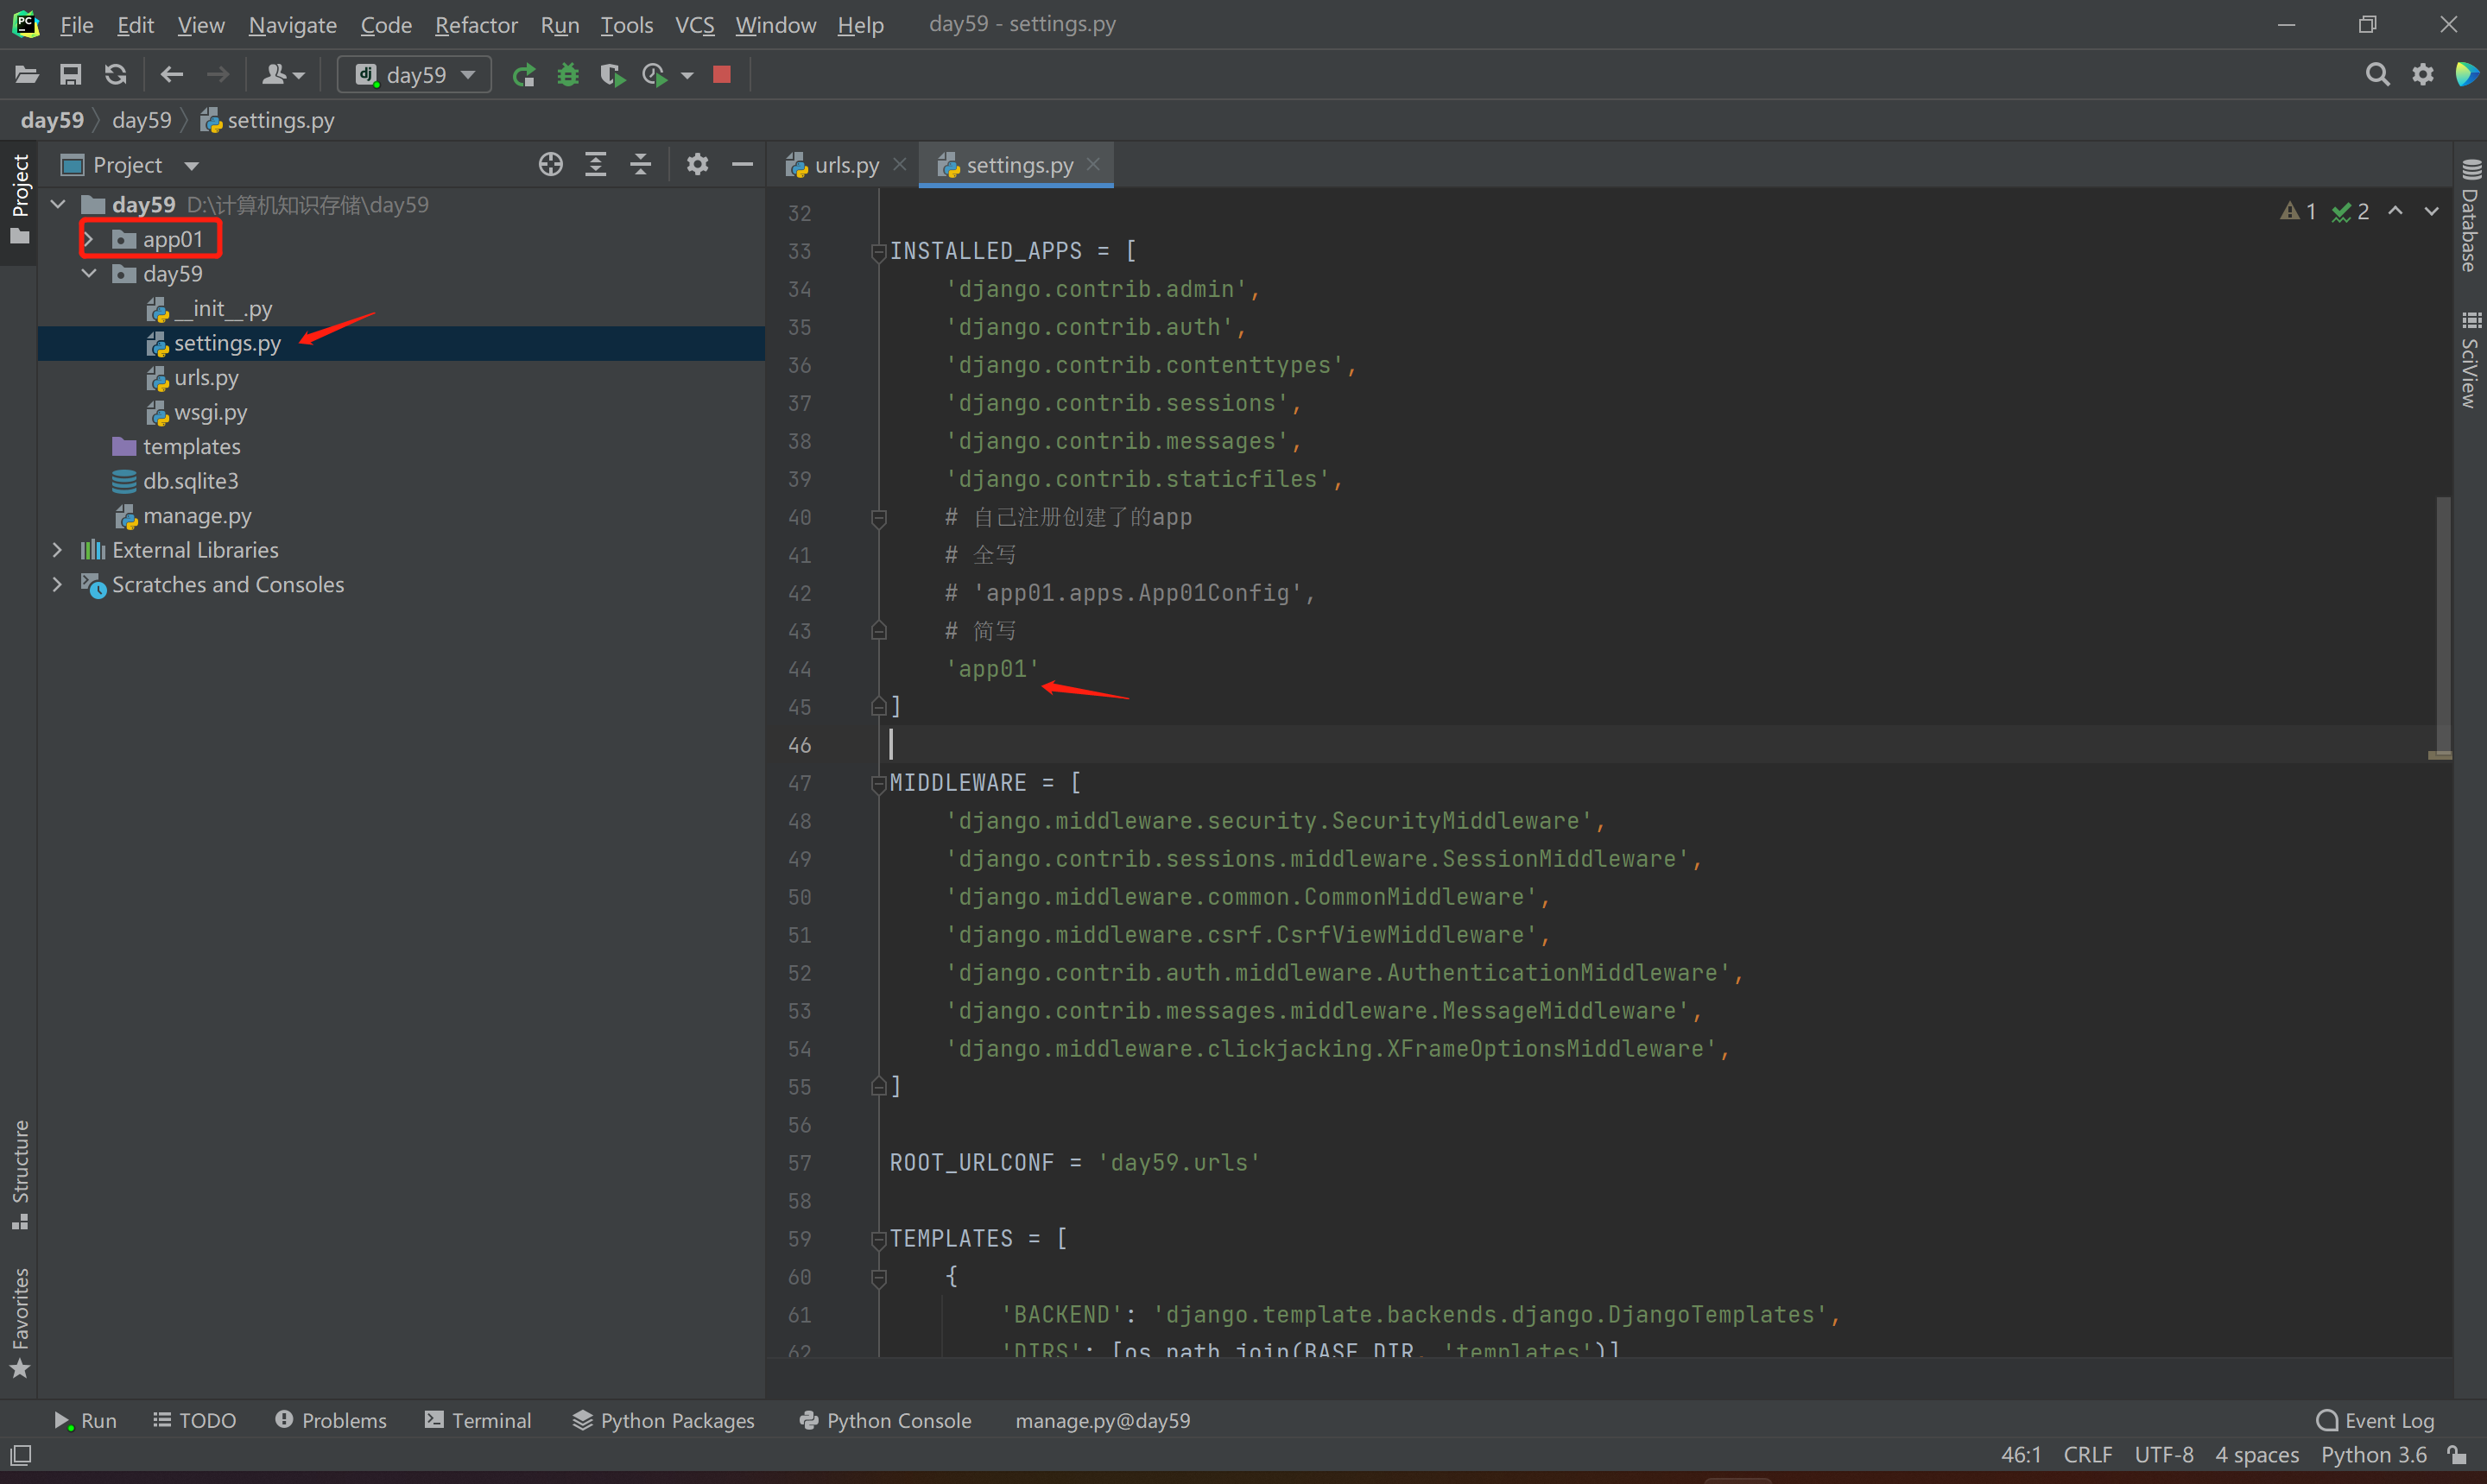Image resolution: width=2487 pixels, height=1484 pixels.
Task: Jump to next highlighted error down arrow
Action: [2431, 211]
